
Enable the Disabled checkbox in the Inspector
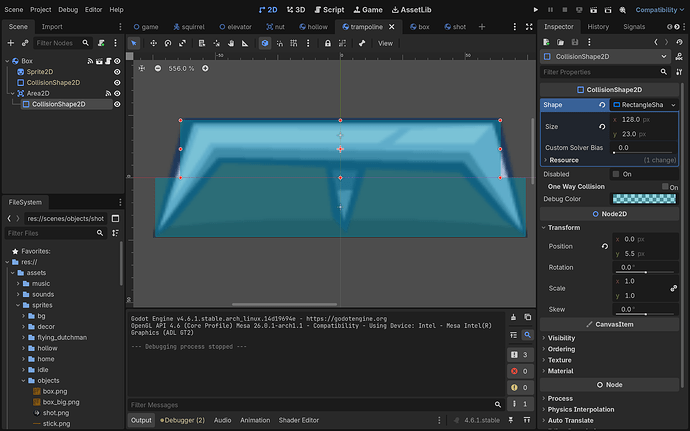tap(614, 174)
